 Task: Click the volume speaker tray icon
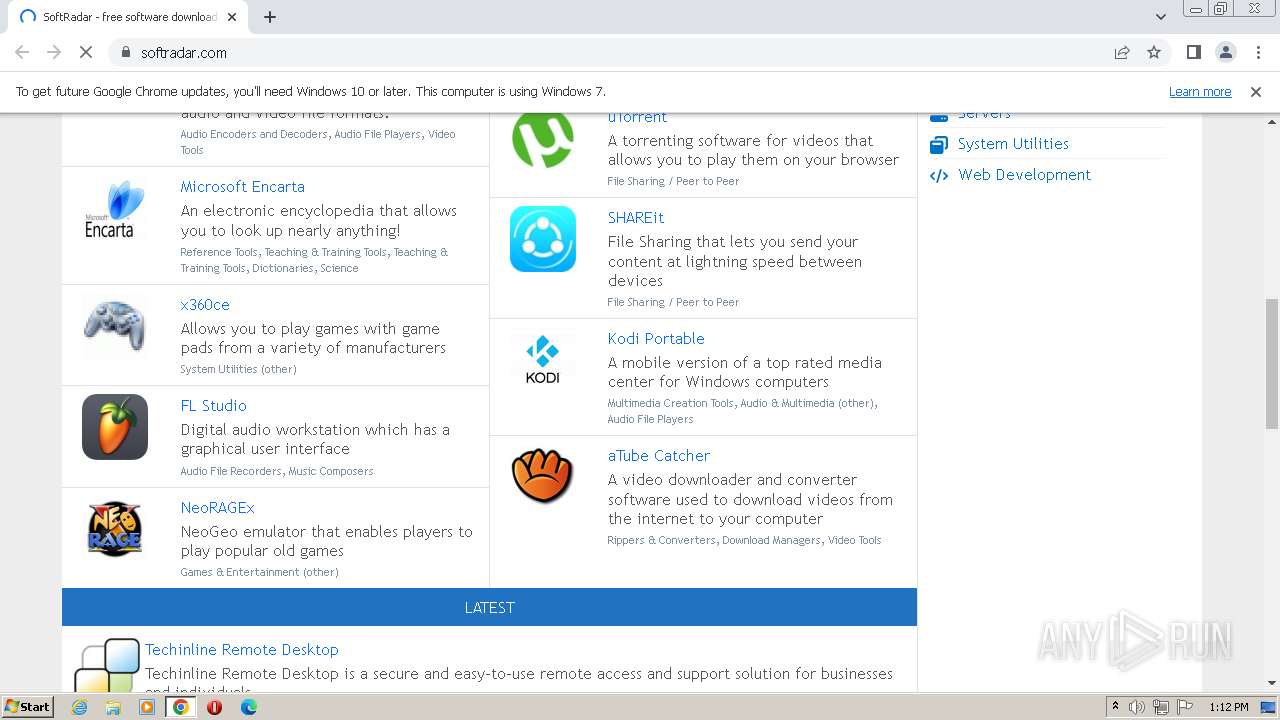pos(1137,707)
